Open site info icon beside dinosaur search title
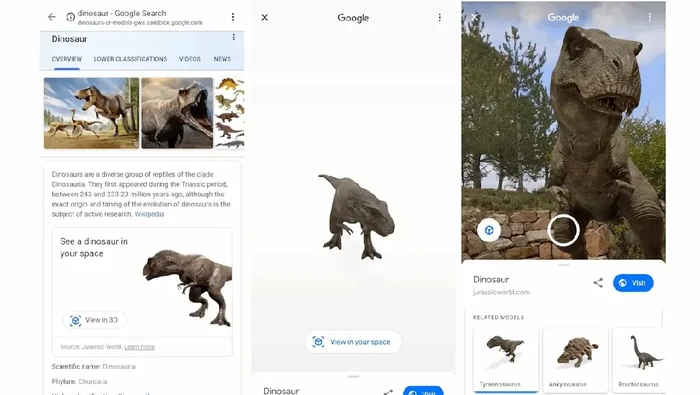This screenshot has width=700, height=395. pos(70,17)
